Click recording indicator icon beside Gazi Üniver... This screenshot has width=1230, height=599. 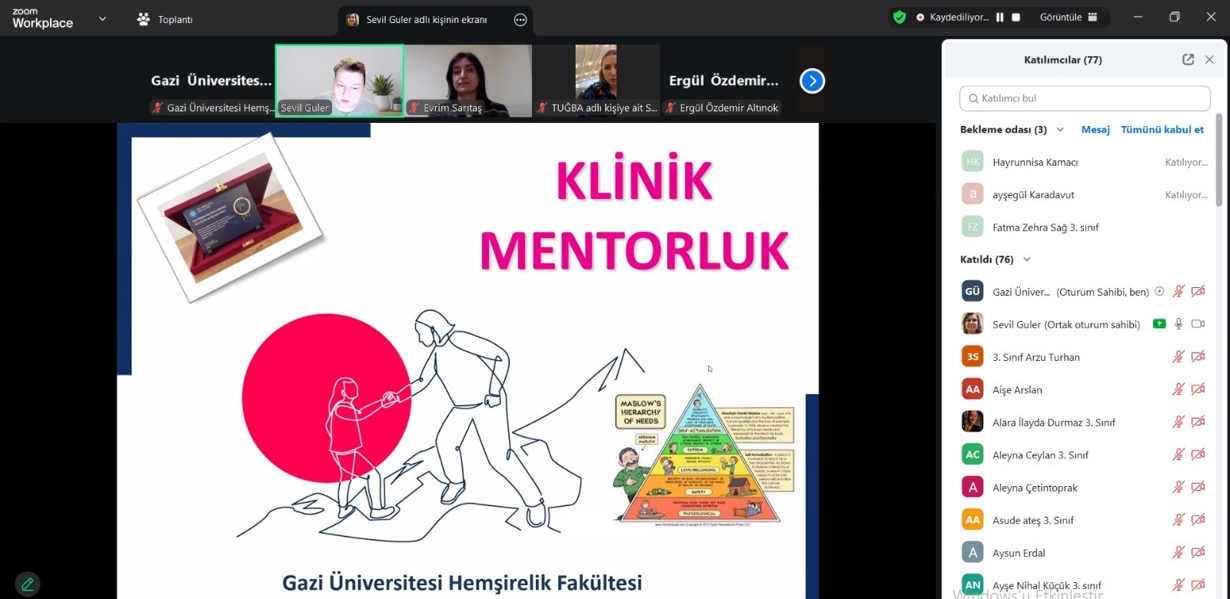(x=1159, y=292)
